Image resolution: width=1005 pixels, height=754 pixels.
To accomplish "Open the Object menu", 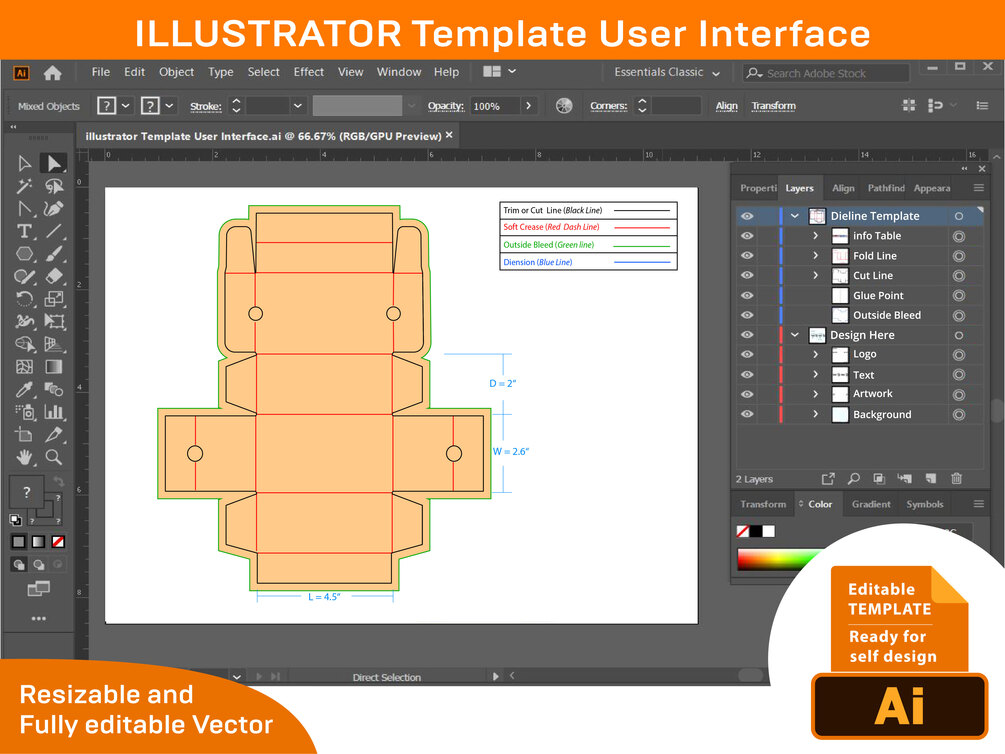I will point(176,72).
